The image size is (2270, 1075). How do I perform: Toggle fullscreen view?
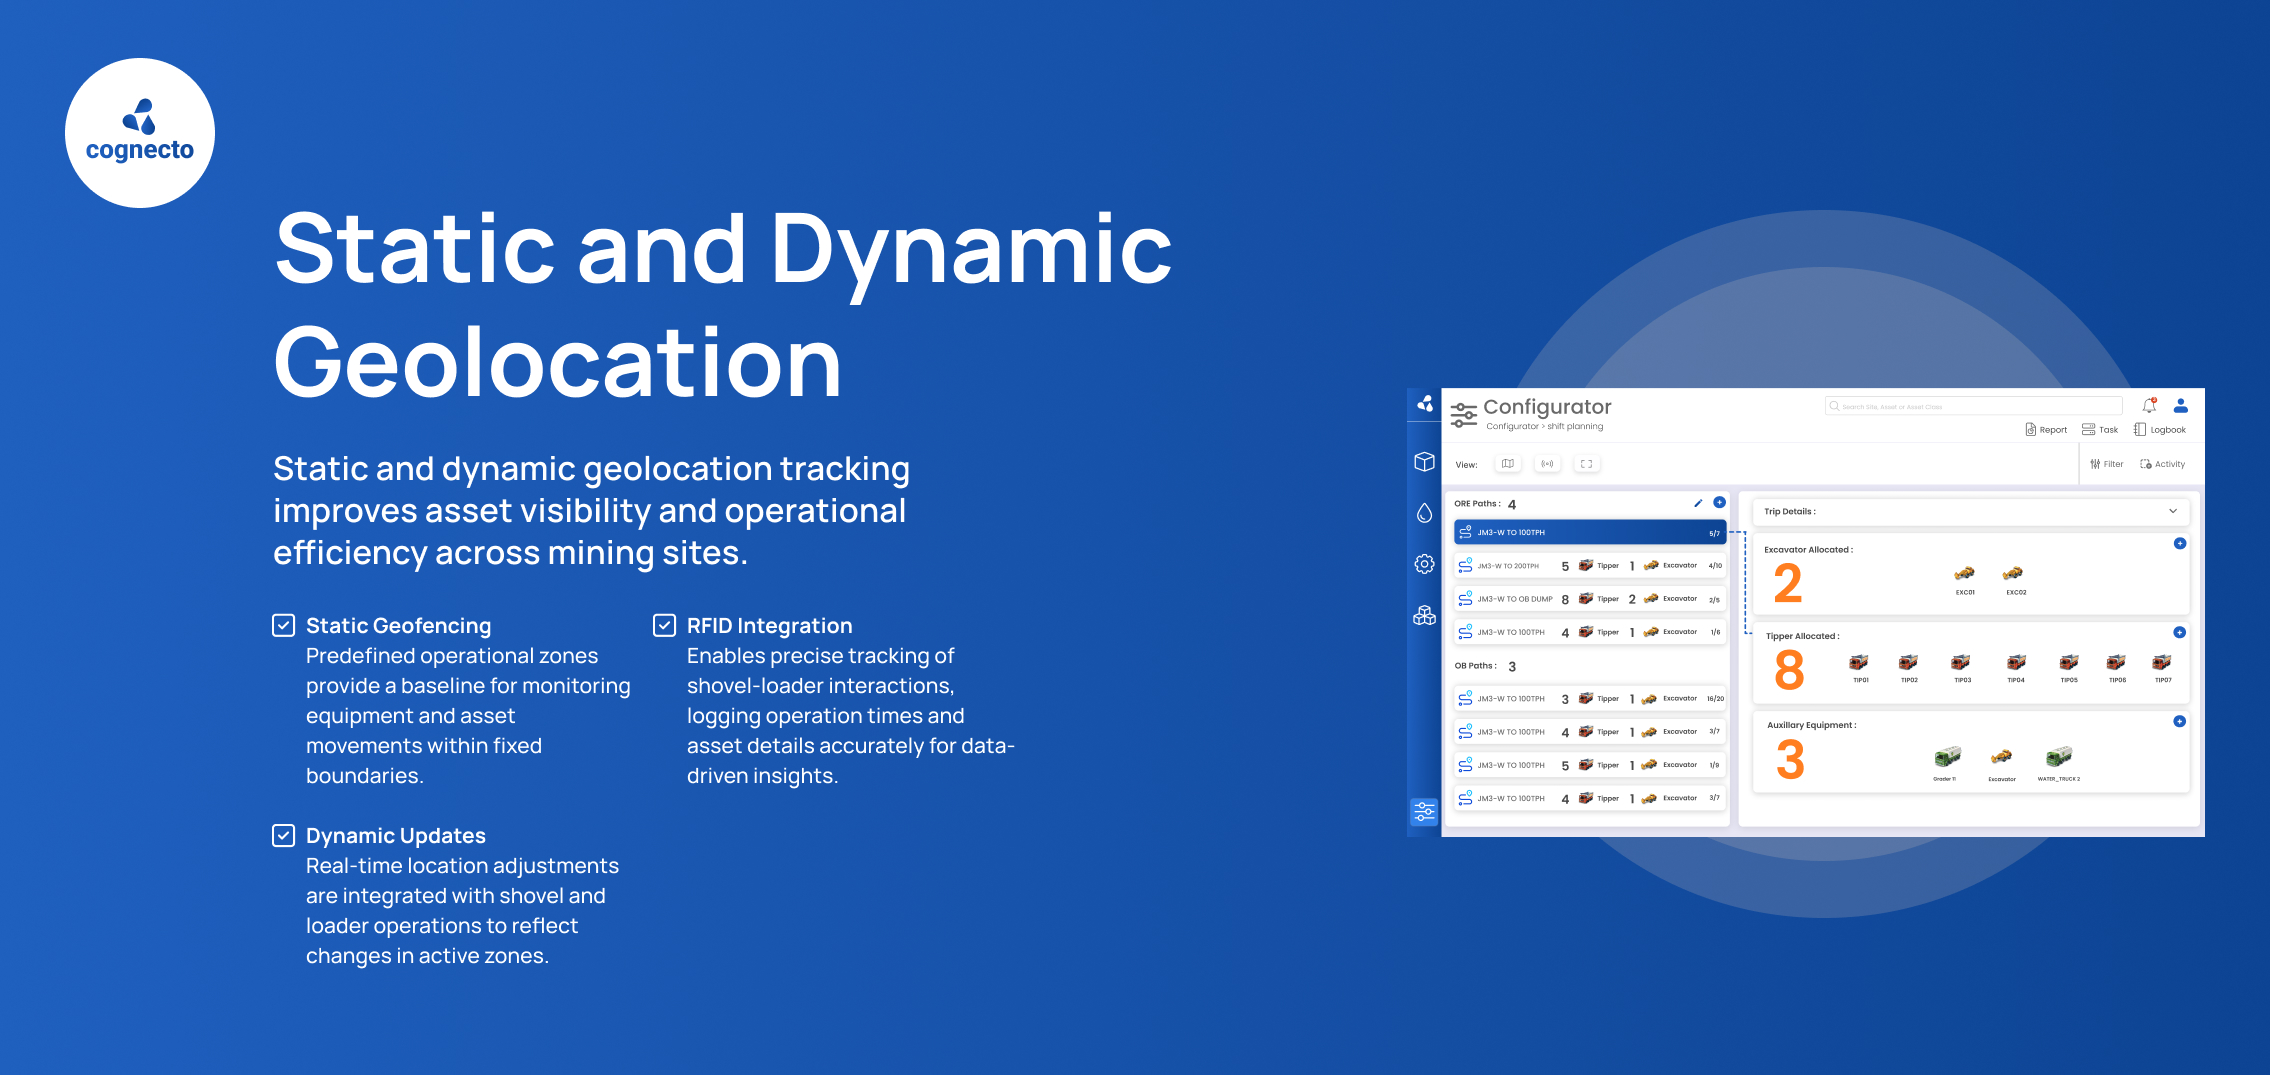click(1586, 464)
